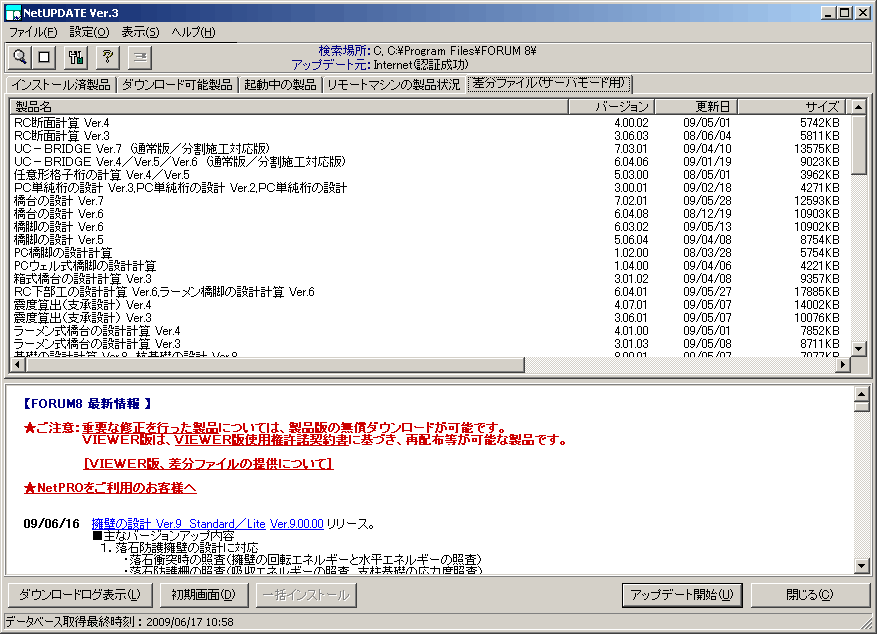Open the ヘルプ(H) menu

pos(194,32)
